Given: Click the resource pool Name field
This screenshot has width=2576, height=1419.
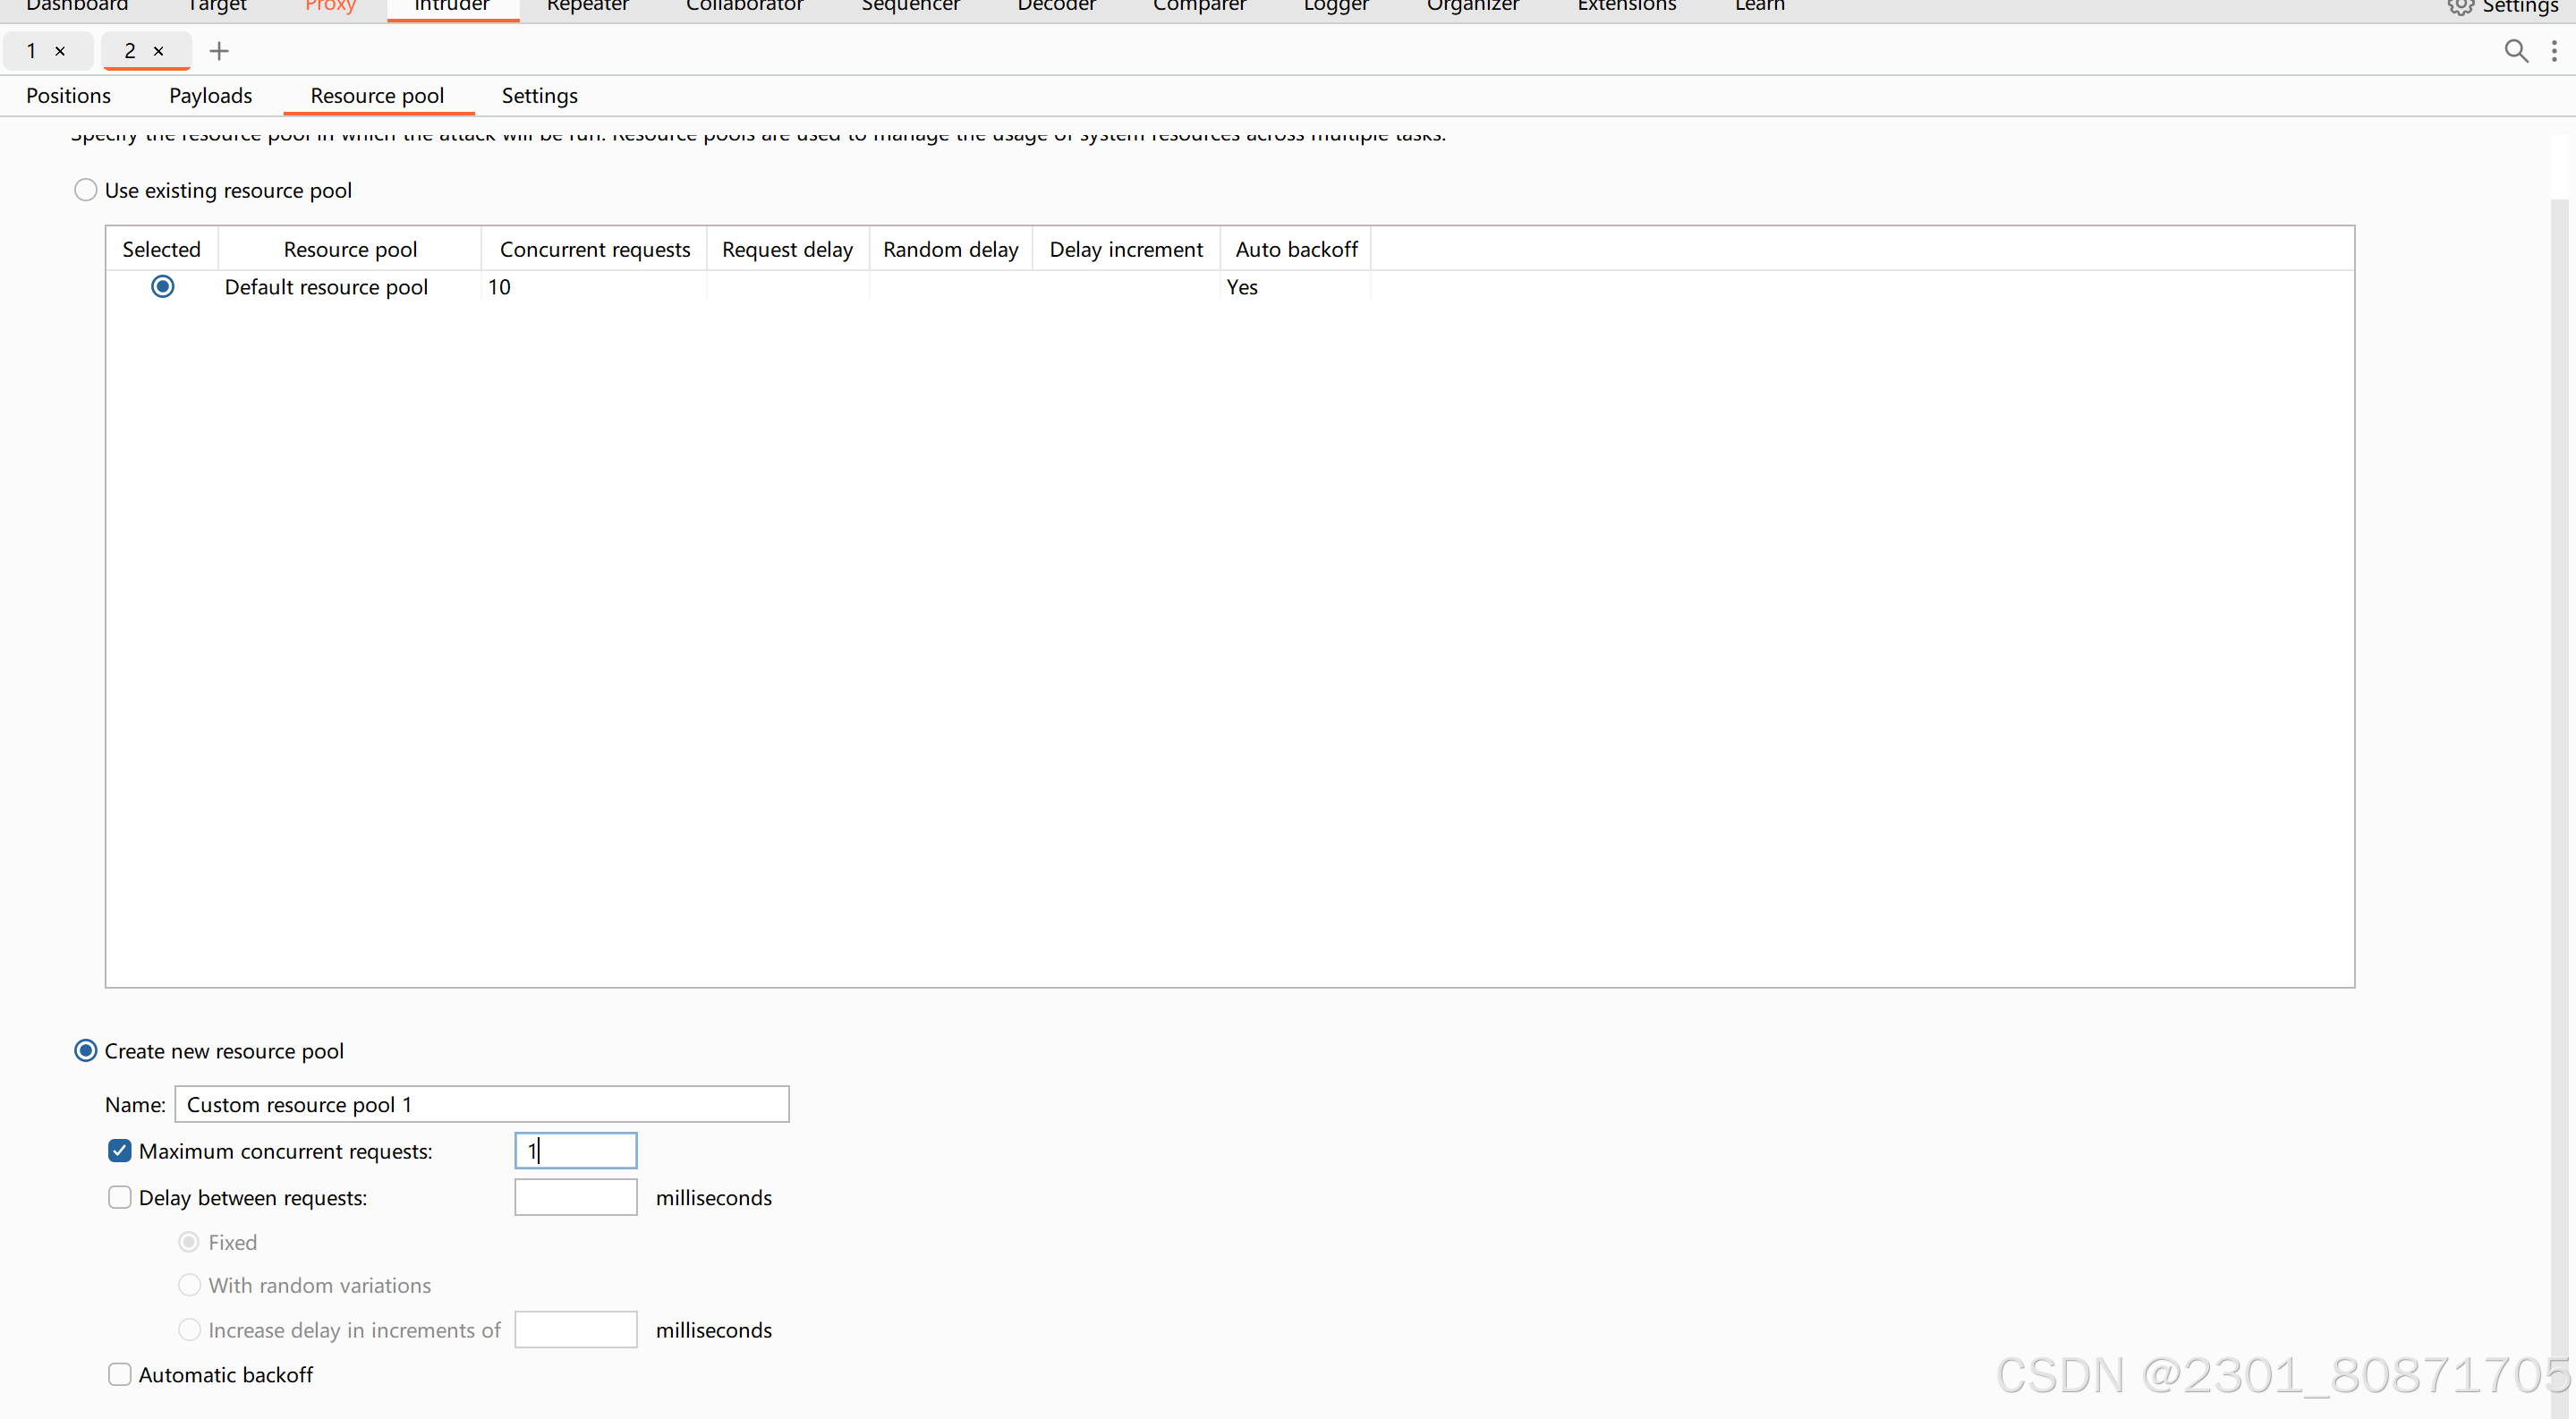Looking at the screenshot, I should pos(481,1104).
